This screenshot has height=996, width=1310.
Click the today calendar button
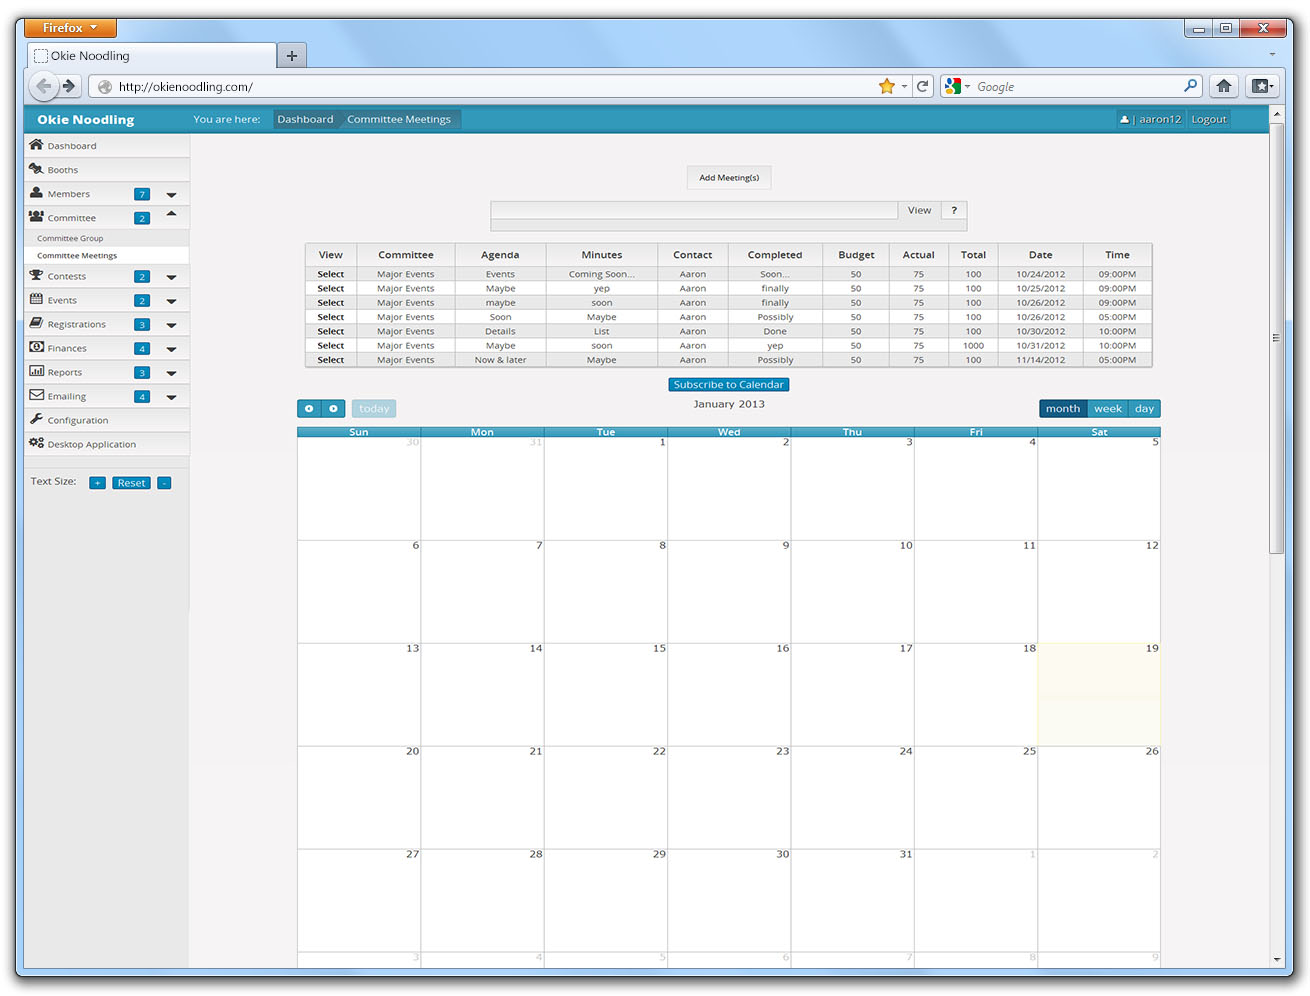(374, 408)
